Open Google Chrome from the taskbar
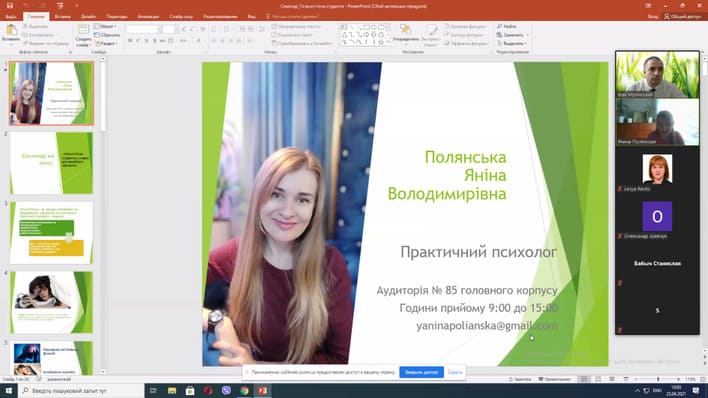708x398 pixels. pyautogui.click(x=244, y=390)
